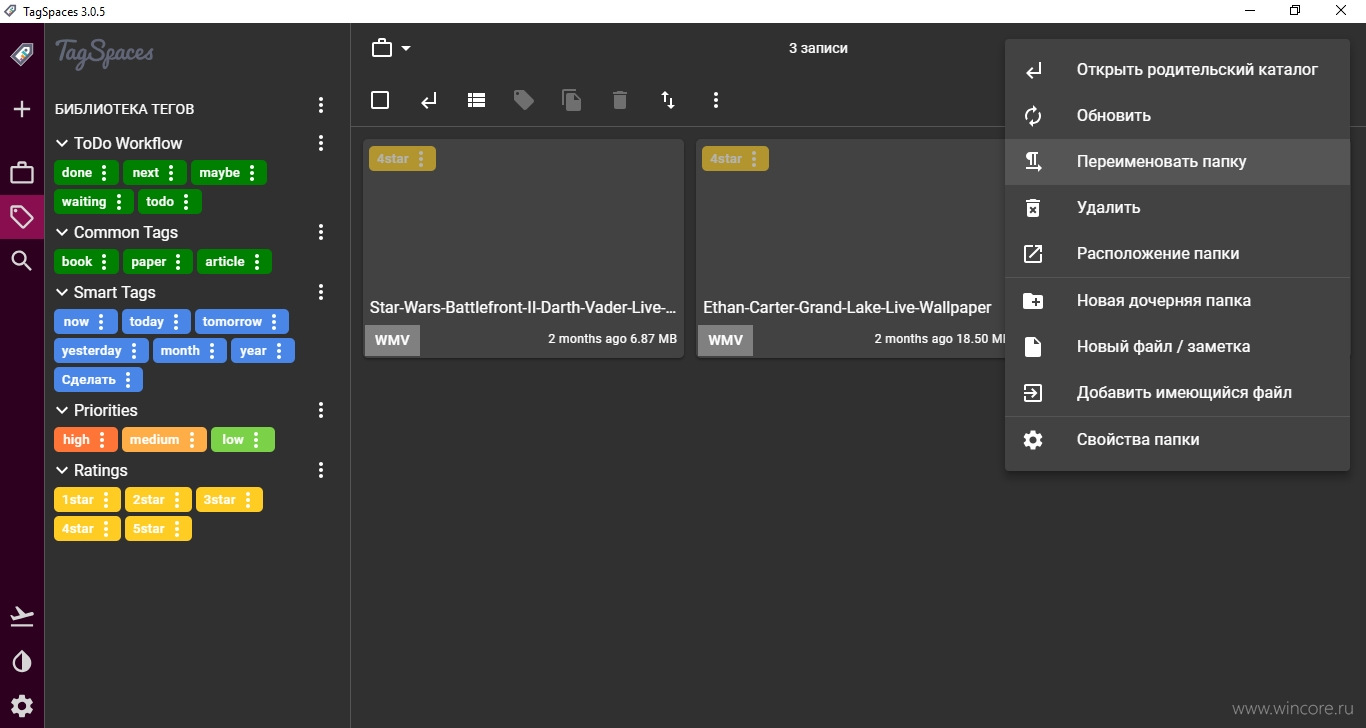Choose 'Обновить' from the context menu

pyautogui.click(x=1177, y=116)
